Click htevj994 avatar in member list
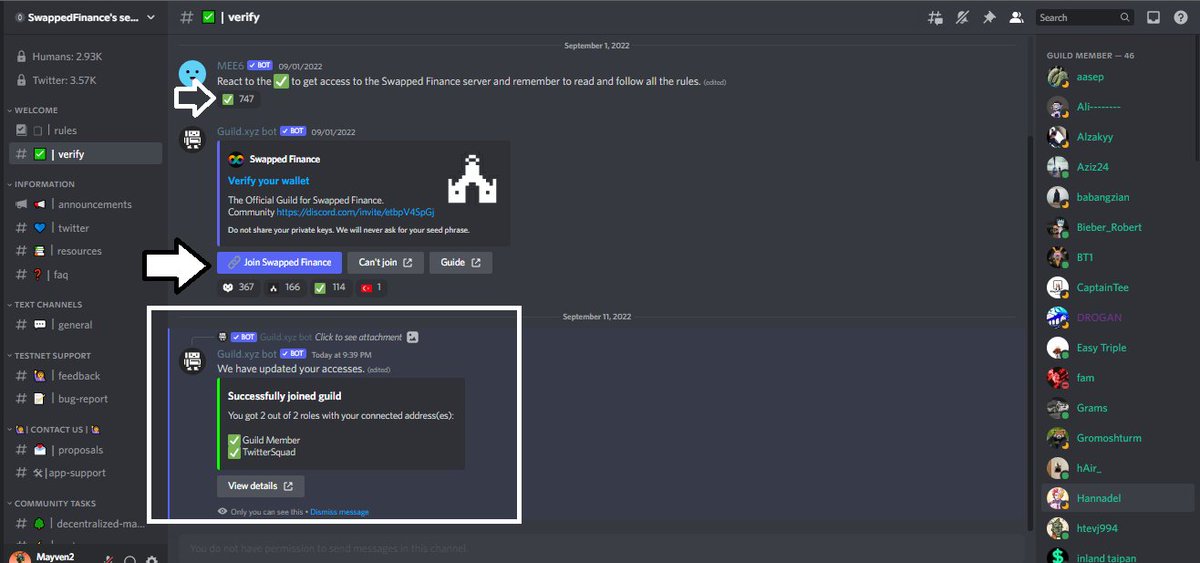 (x=1058, y=527)
